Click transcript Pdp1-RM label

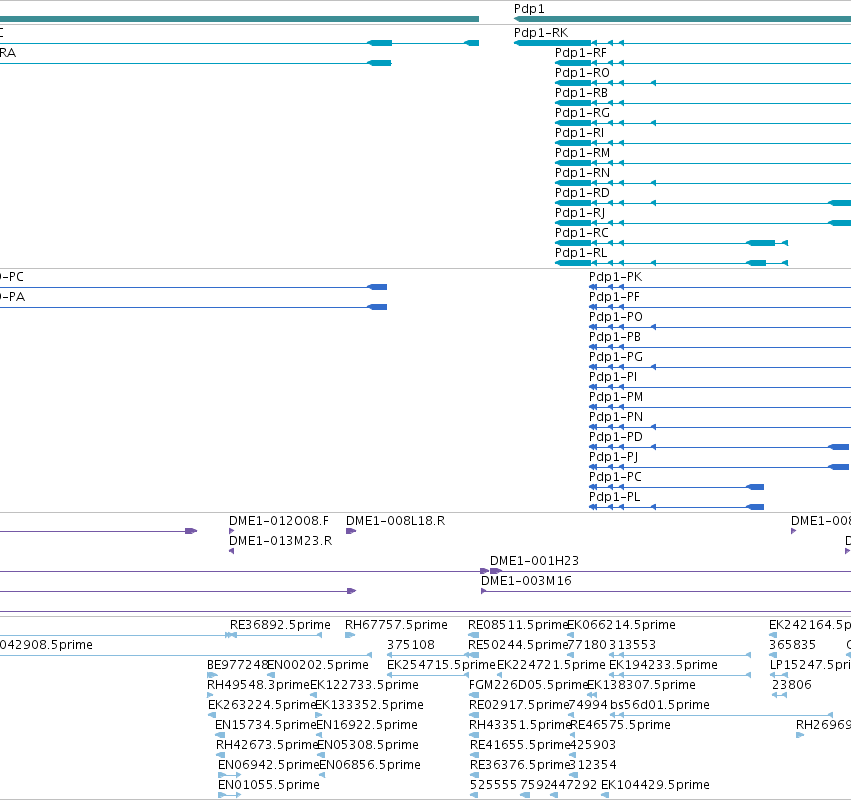582,153
